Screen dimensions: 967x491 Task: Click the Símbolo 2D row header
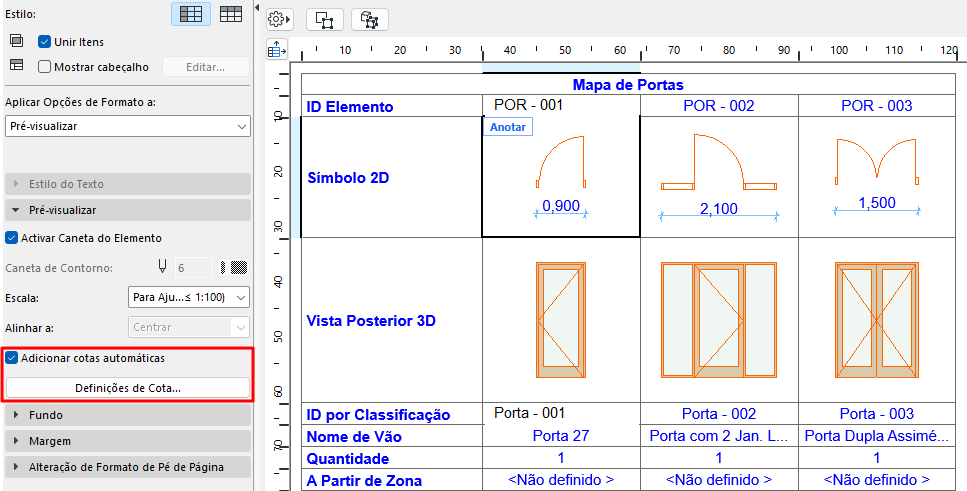point(392,176)
